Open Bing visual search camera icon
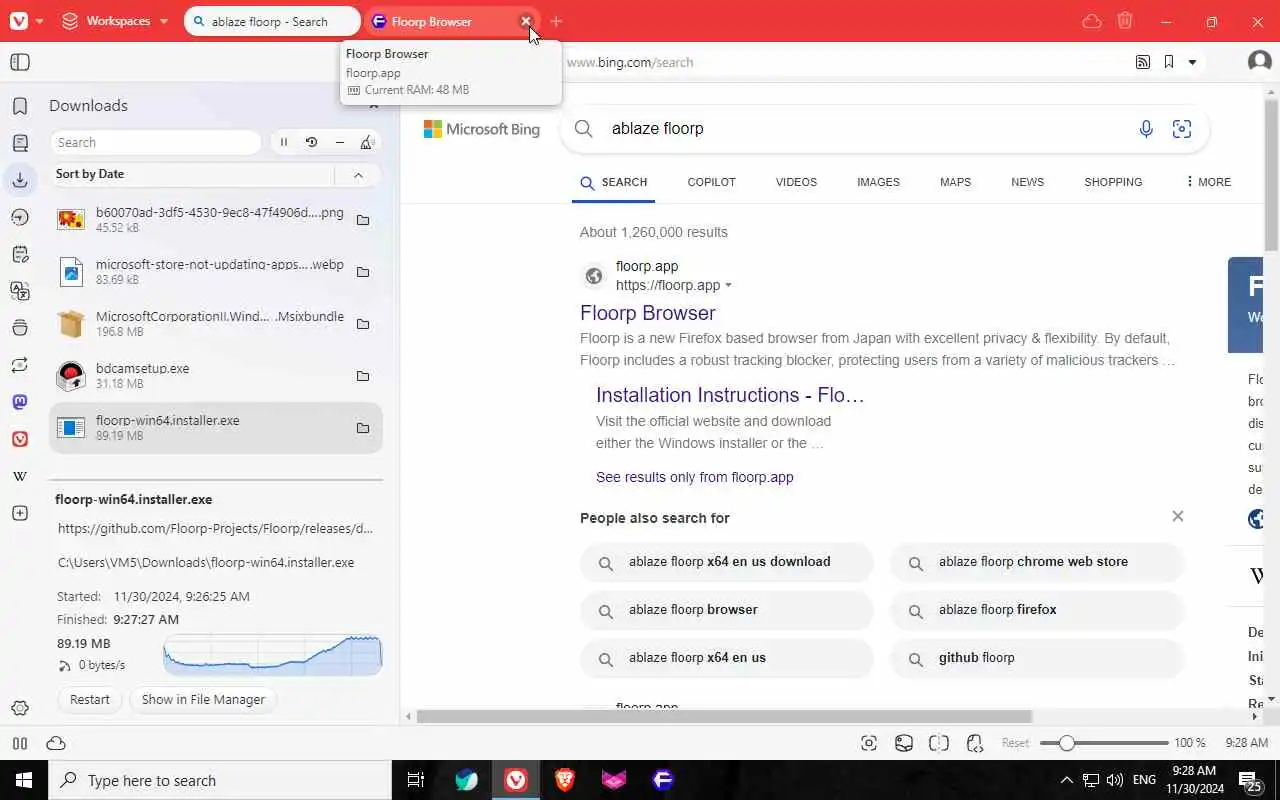Screen dimensions: 1280x800 [x=1182, y=129]
